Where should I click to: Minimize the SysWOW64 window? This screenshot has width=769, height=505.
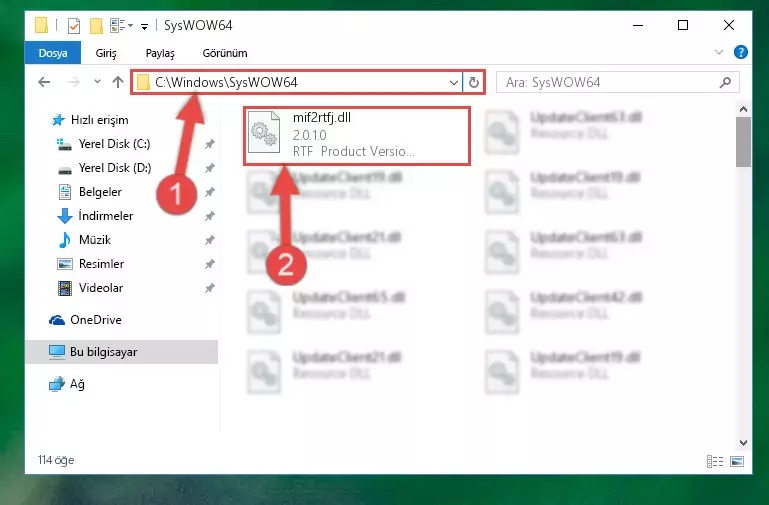pos(638,25)
